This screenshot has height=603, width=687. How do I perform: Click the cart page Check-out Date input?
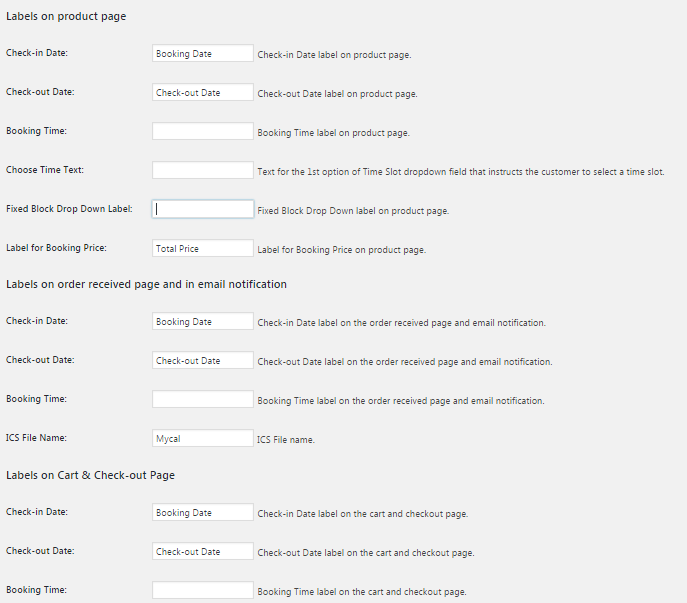tap(203, 551)
